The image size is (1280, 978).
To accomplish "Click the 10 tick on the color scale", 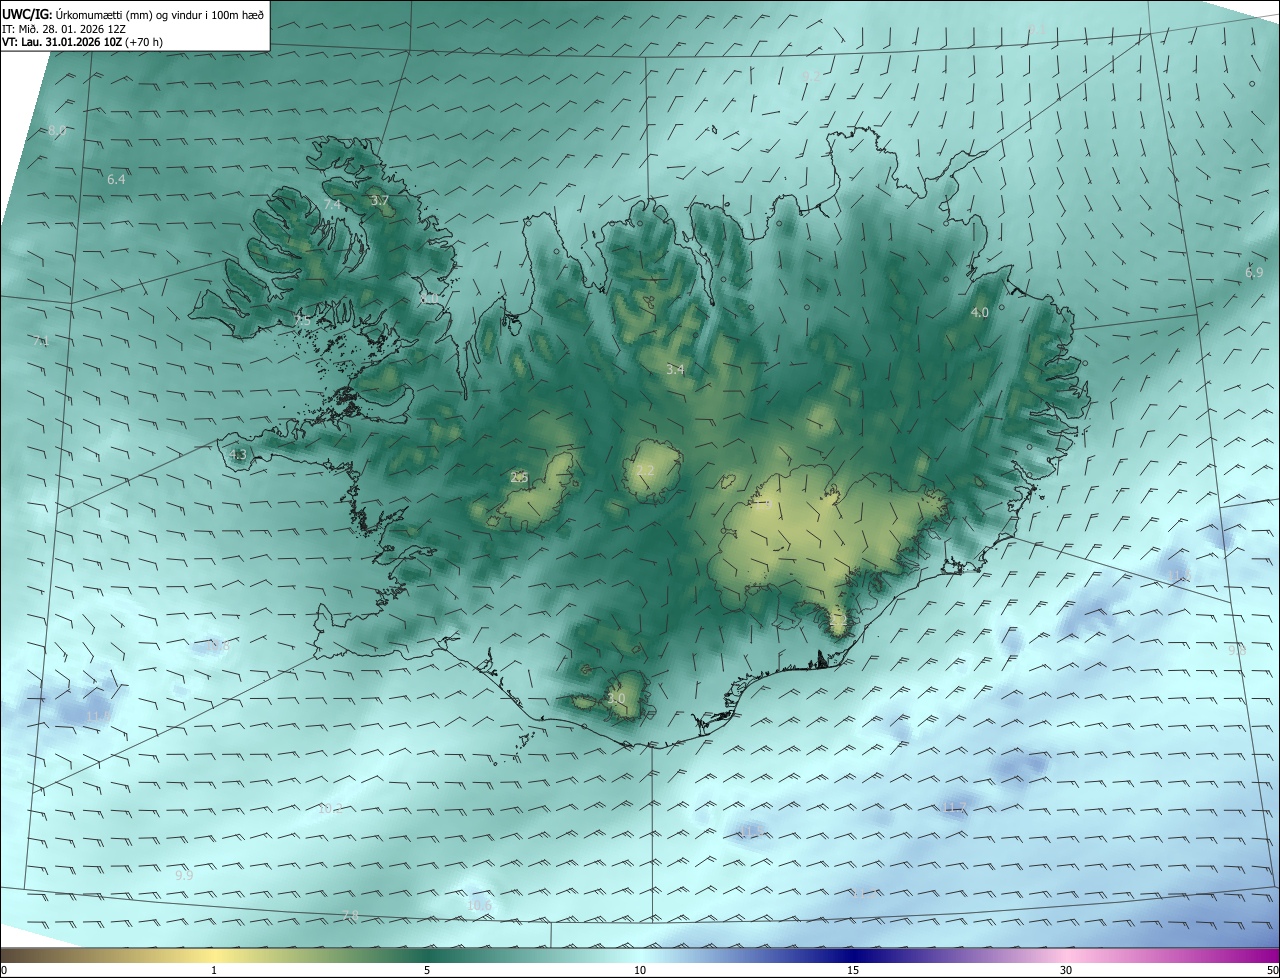I will pos(640,970).
